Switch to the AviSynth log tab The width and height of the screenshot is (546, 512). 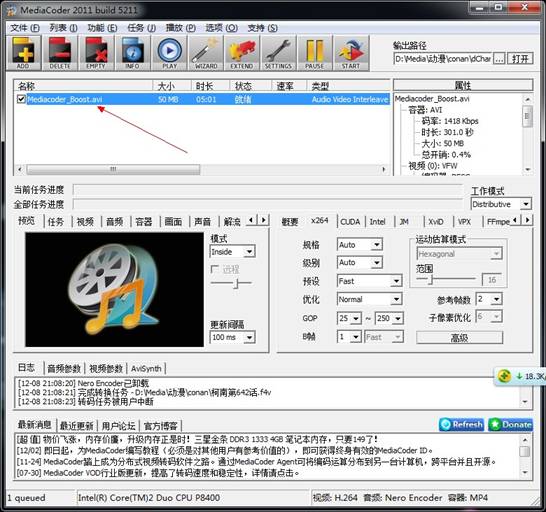(x=146, y=369)
